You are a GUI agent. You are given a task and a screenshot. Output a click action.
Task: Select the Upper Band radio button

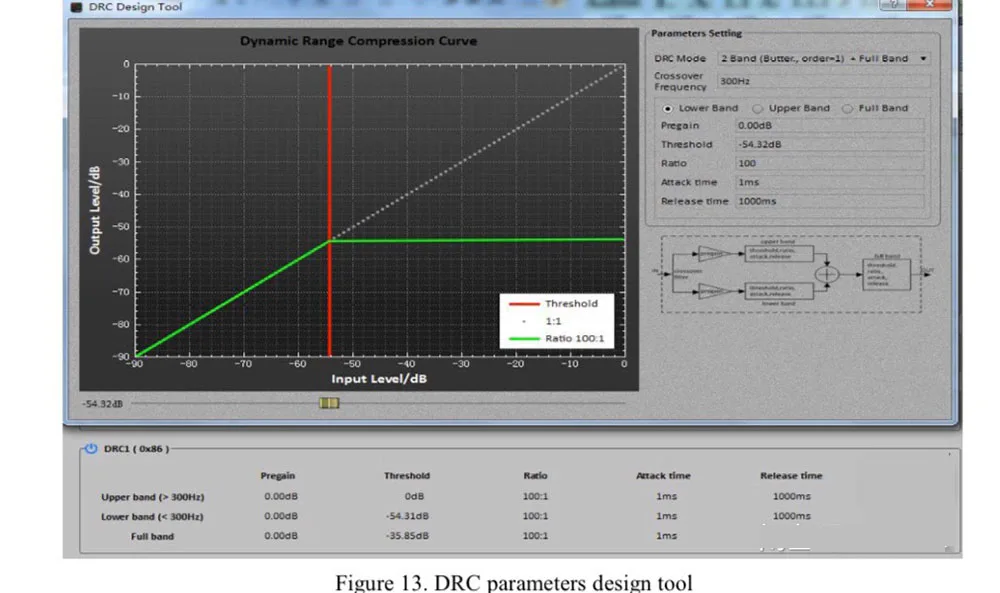(757, 108)
